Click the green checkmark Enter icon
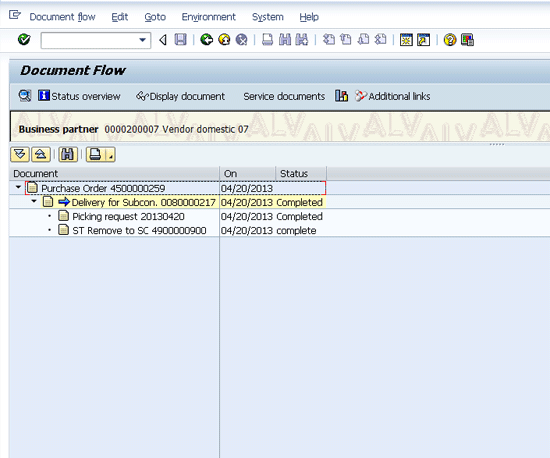This screenshot has width=550, height=458. [24, 40]
